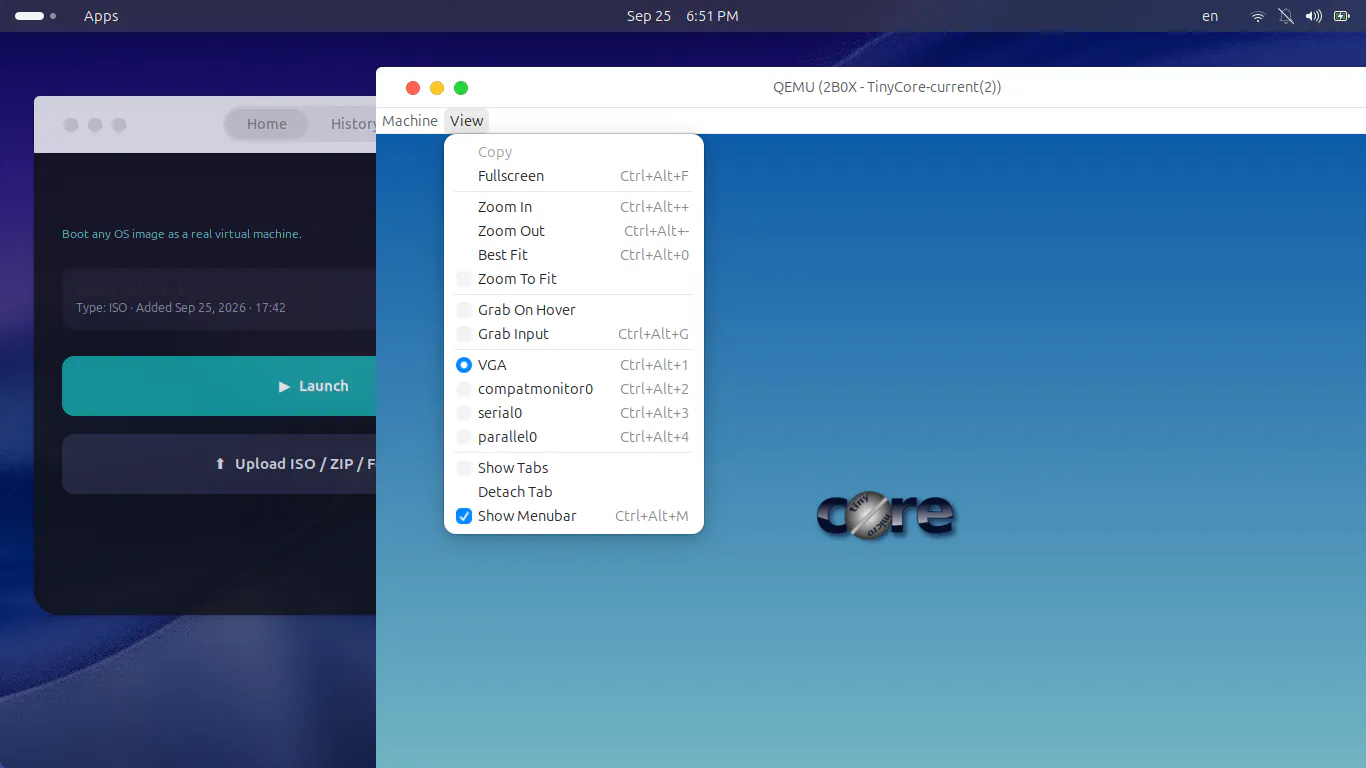Image resolution: width=1366 pixels, height=768 pixels.
Task: Switch to the serial0 console
Action: tap(574, 413)
